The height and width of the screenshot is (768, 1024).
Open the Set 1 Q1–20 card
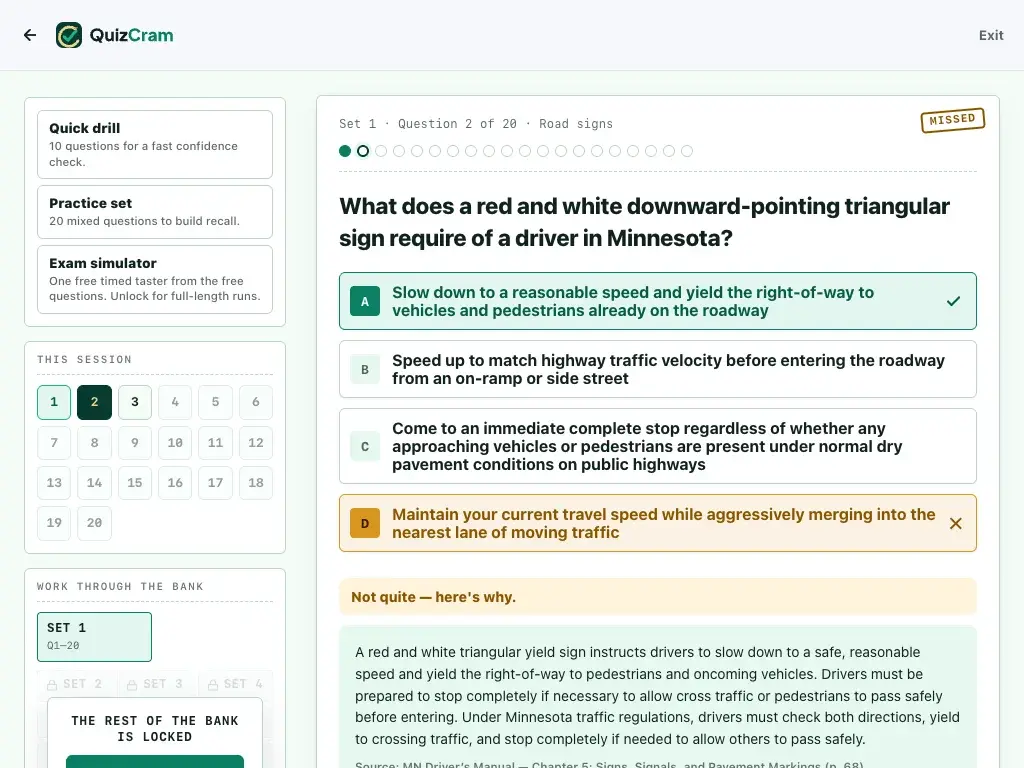click(x=95, y=637)
